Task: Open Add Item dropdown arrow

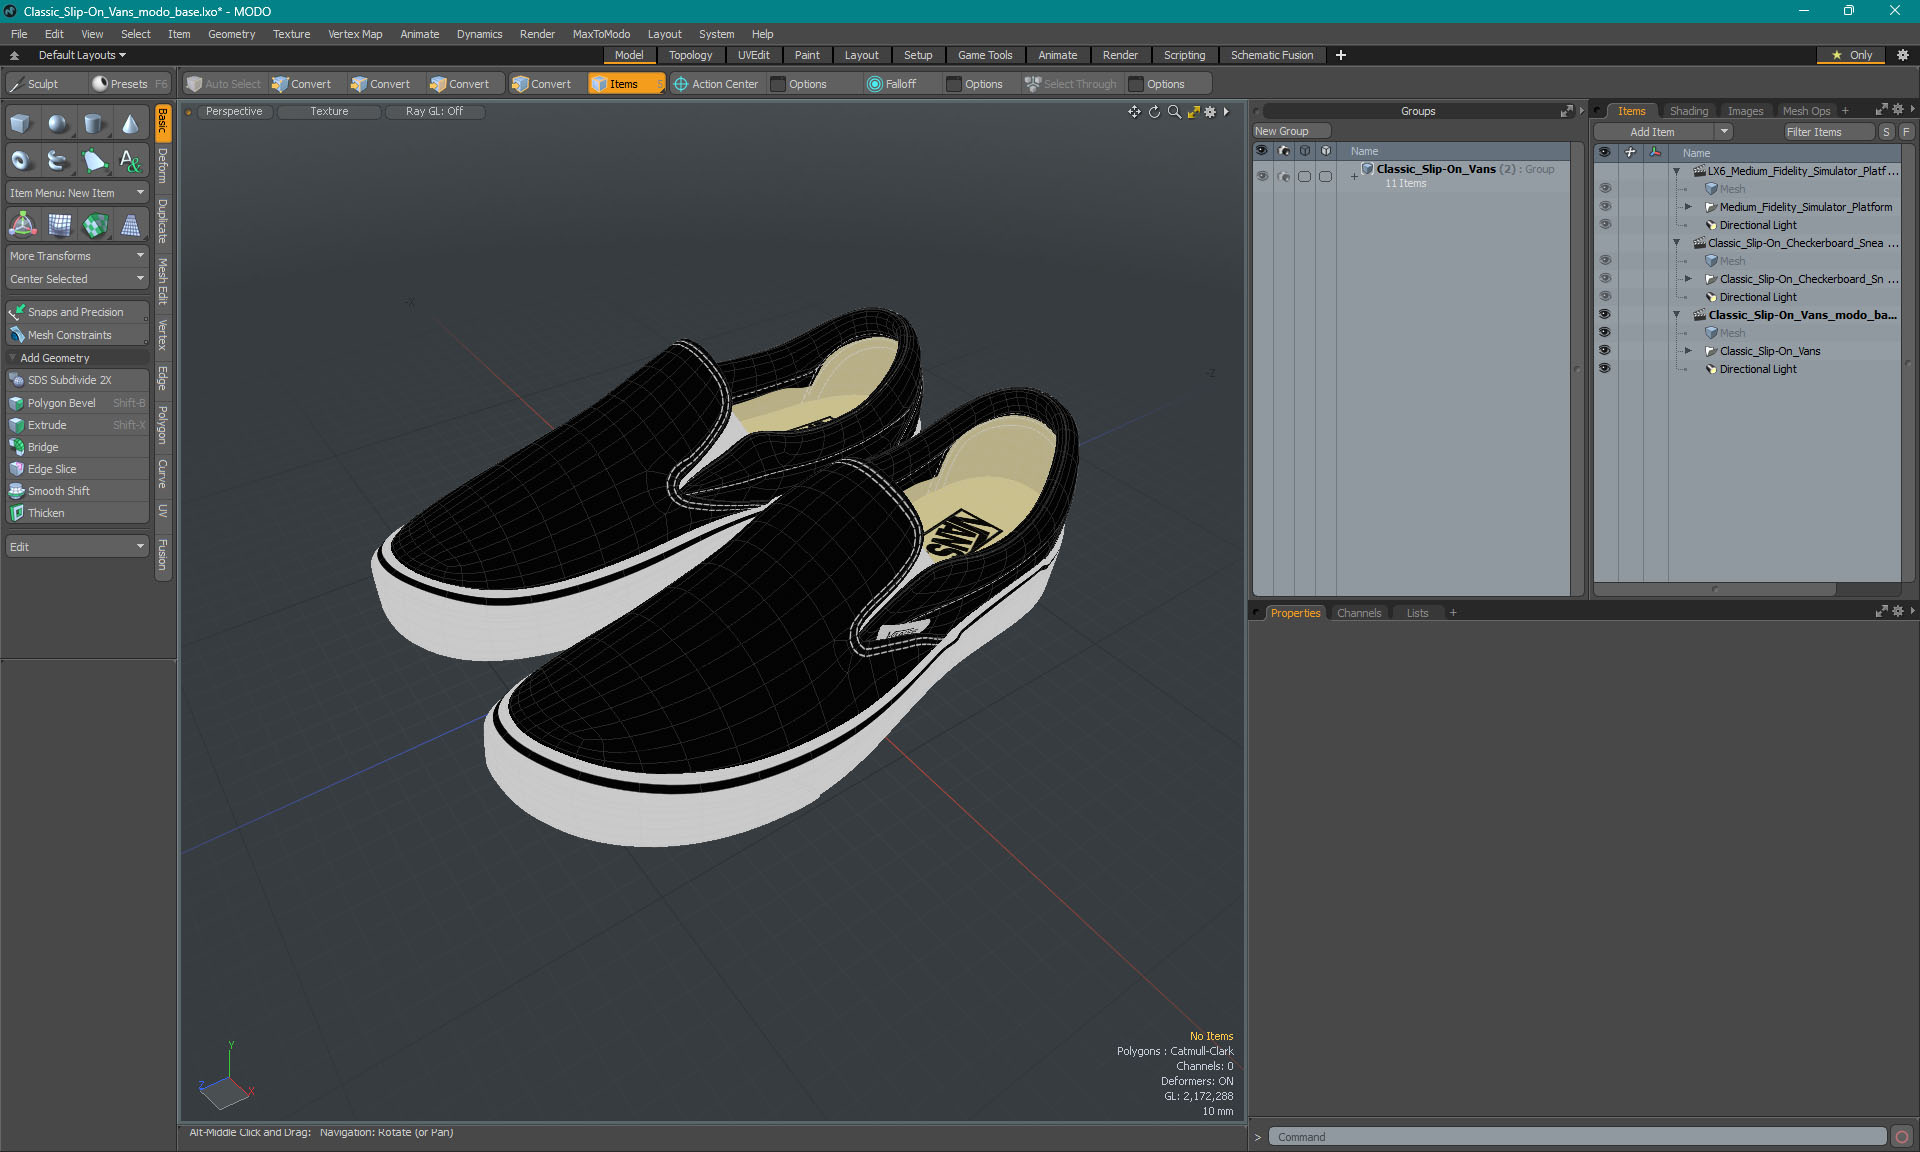Action: coord(1724,132)
